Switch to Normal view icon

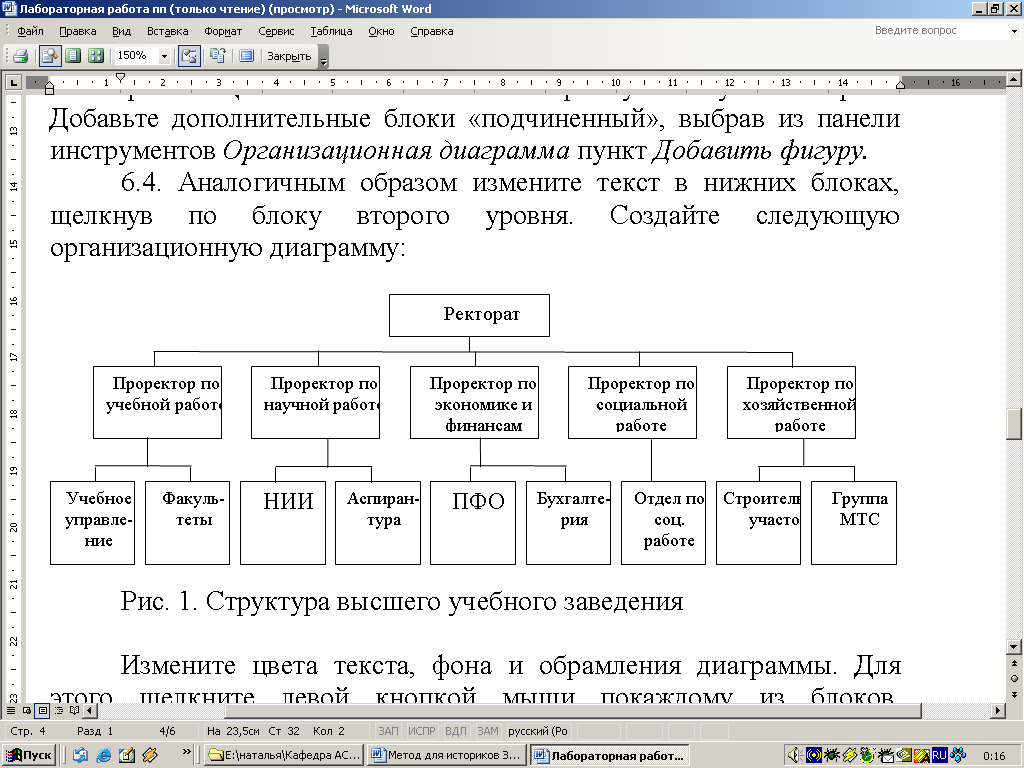(x=11, y=710)
